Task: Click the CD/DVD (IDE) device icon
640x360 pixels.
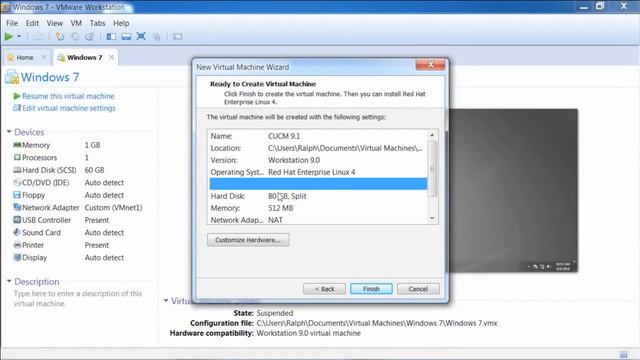Action: pos(17,182)
